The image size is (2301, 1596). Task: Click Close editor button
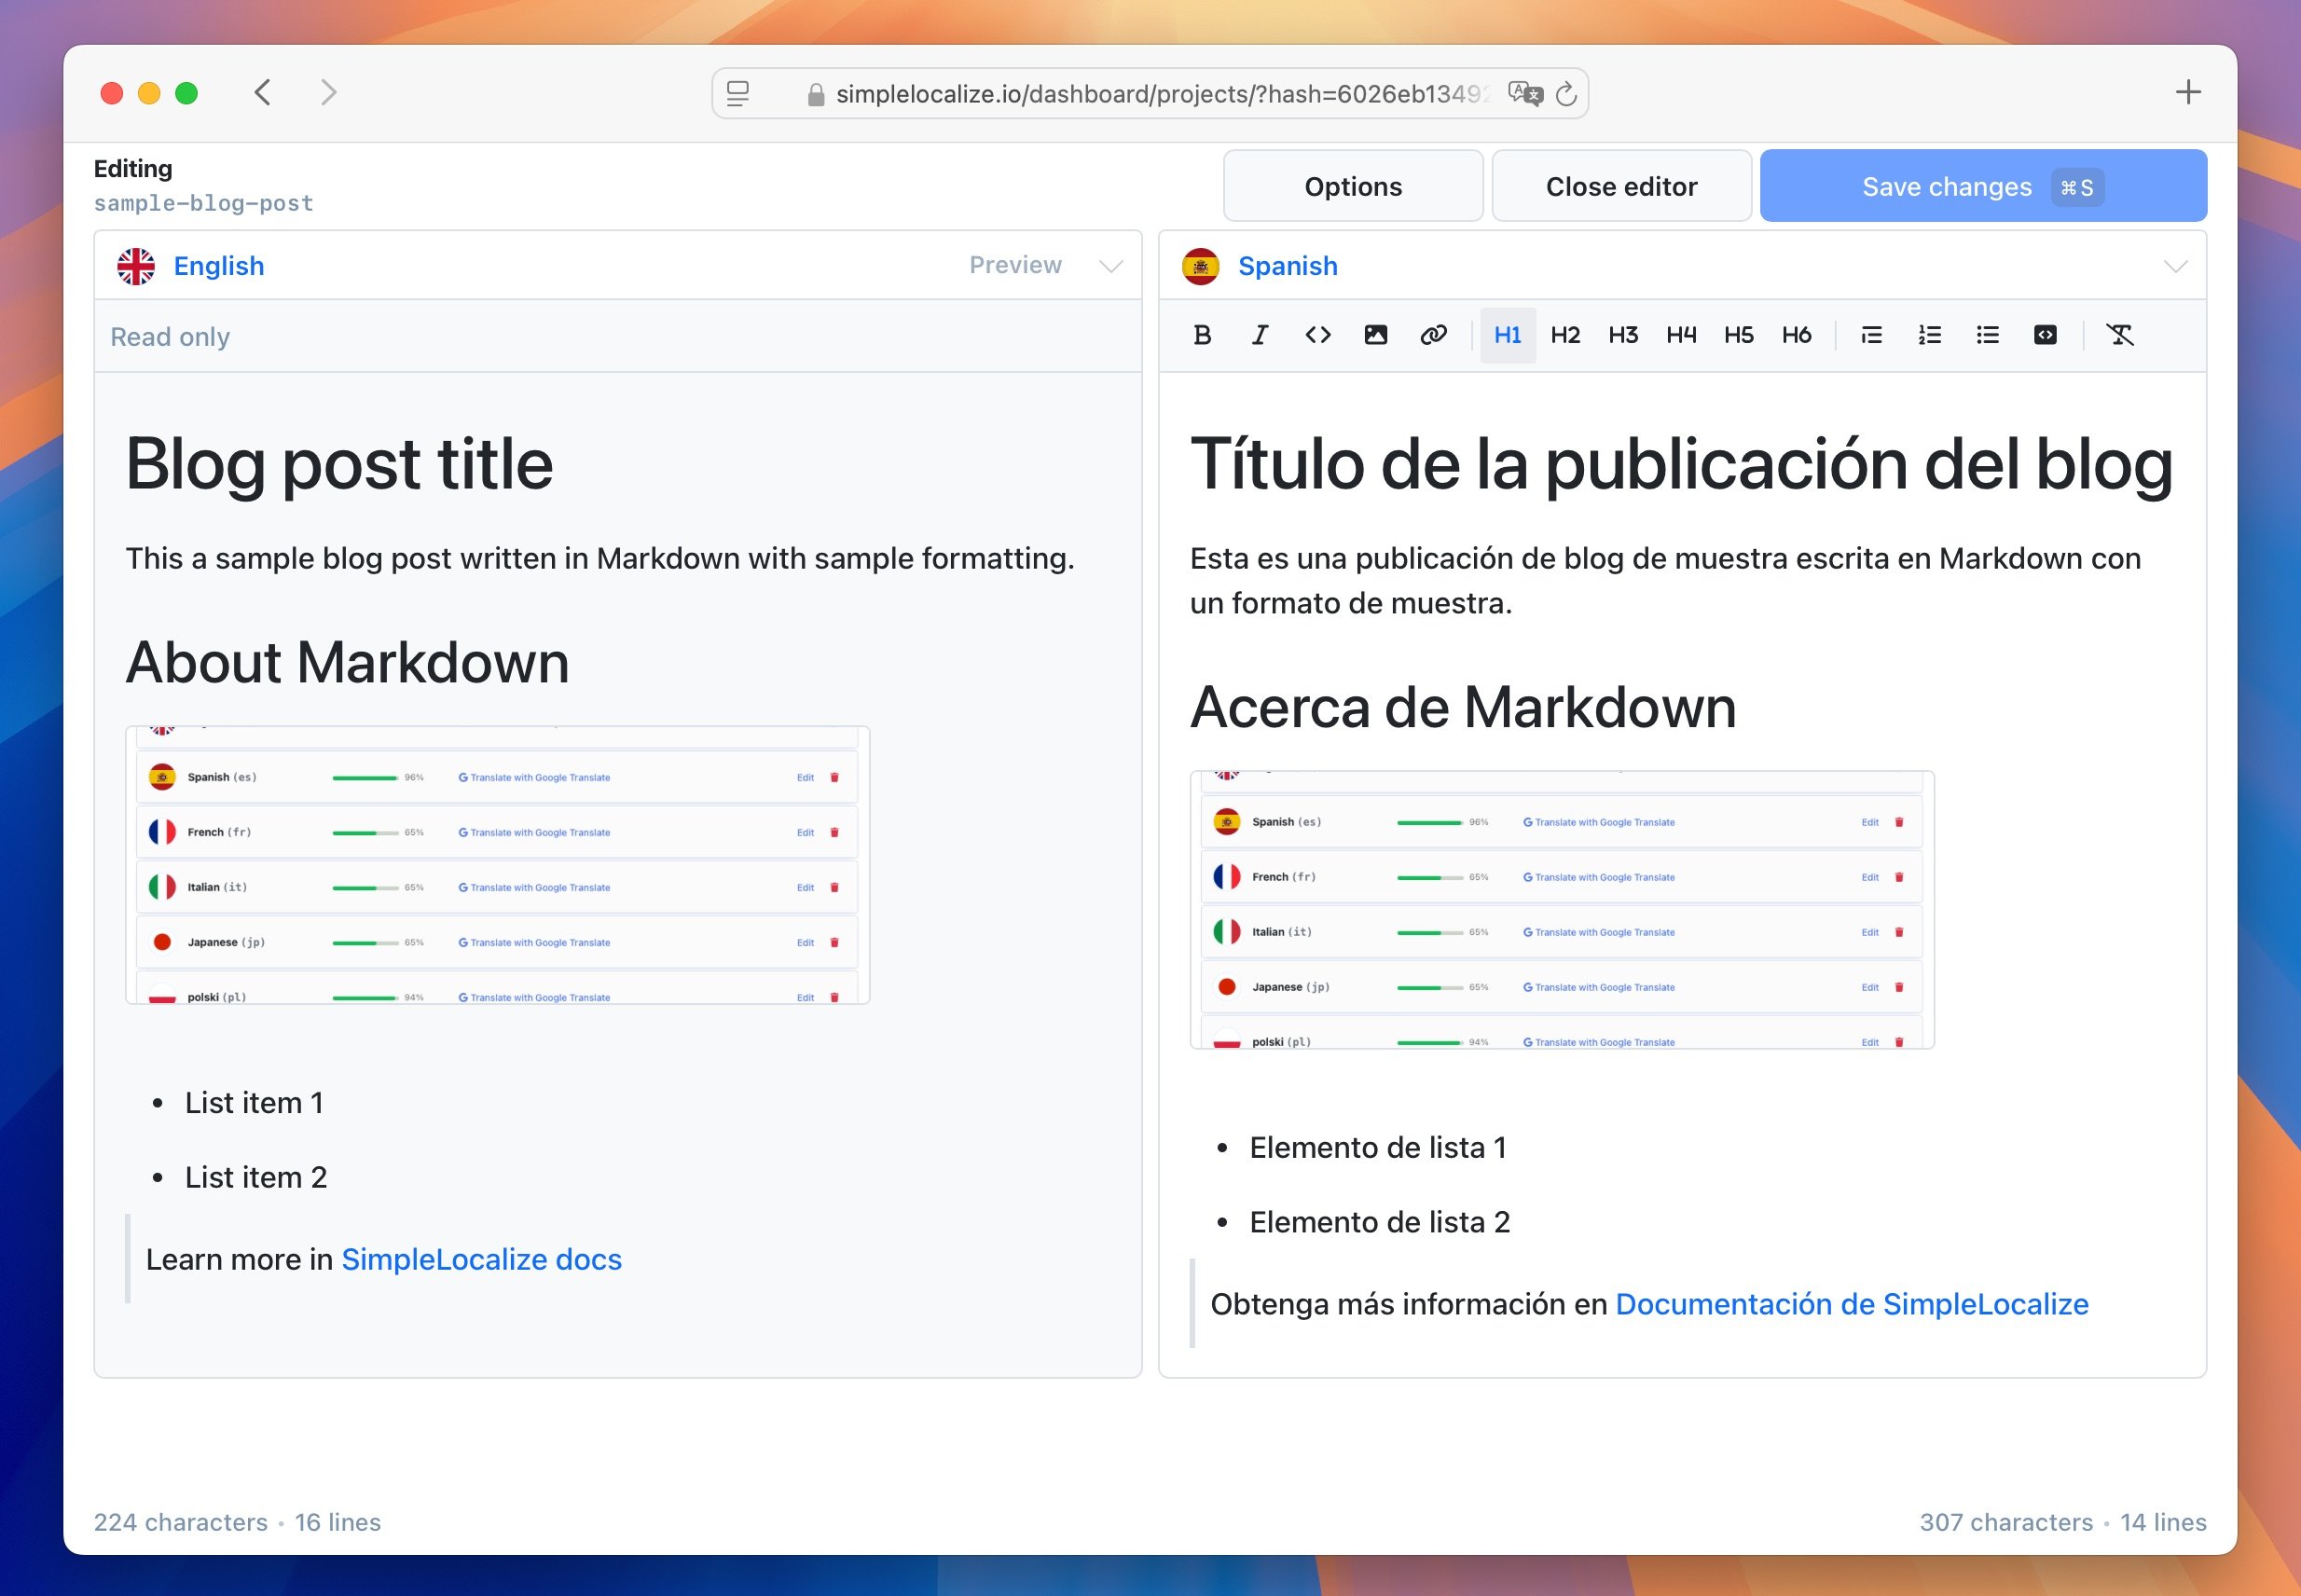1621,186
